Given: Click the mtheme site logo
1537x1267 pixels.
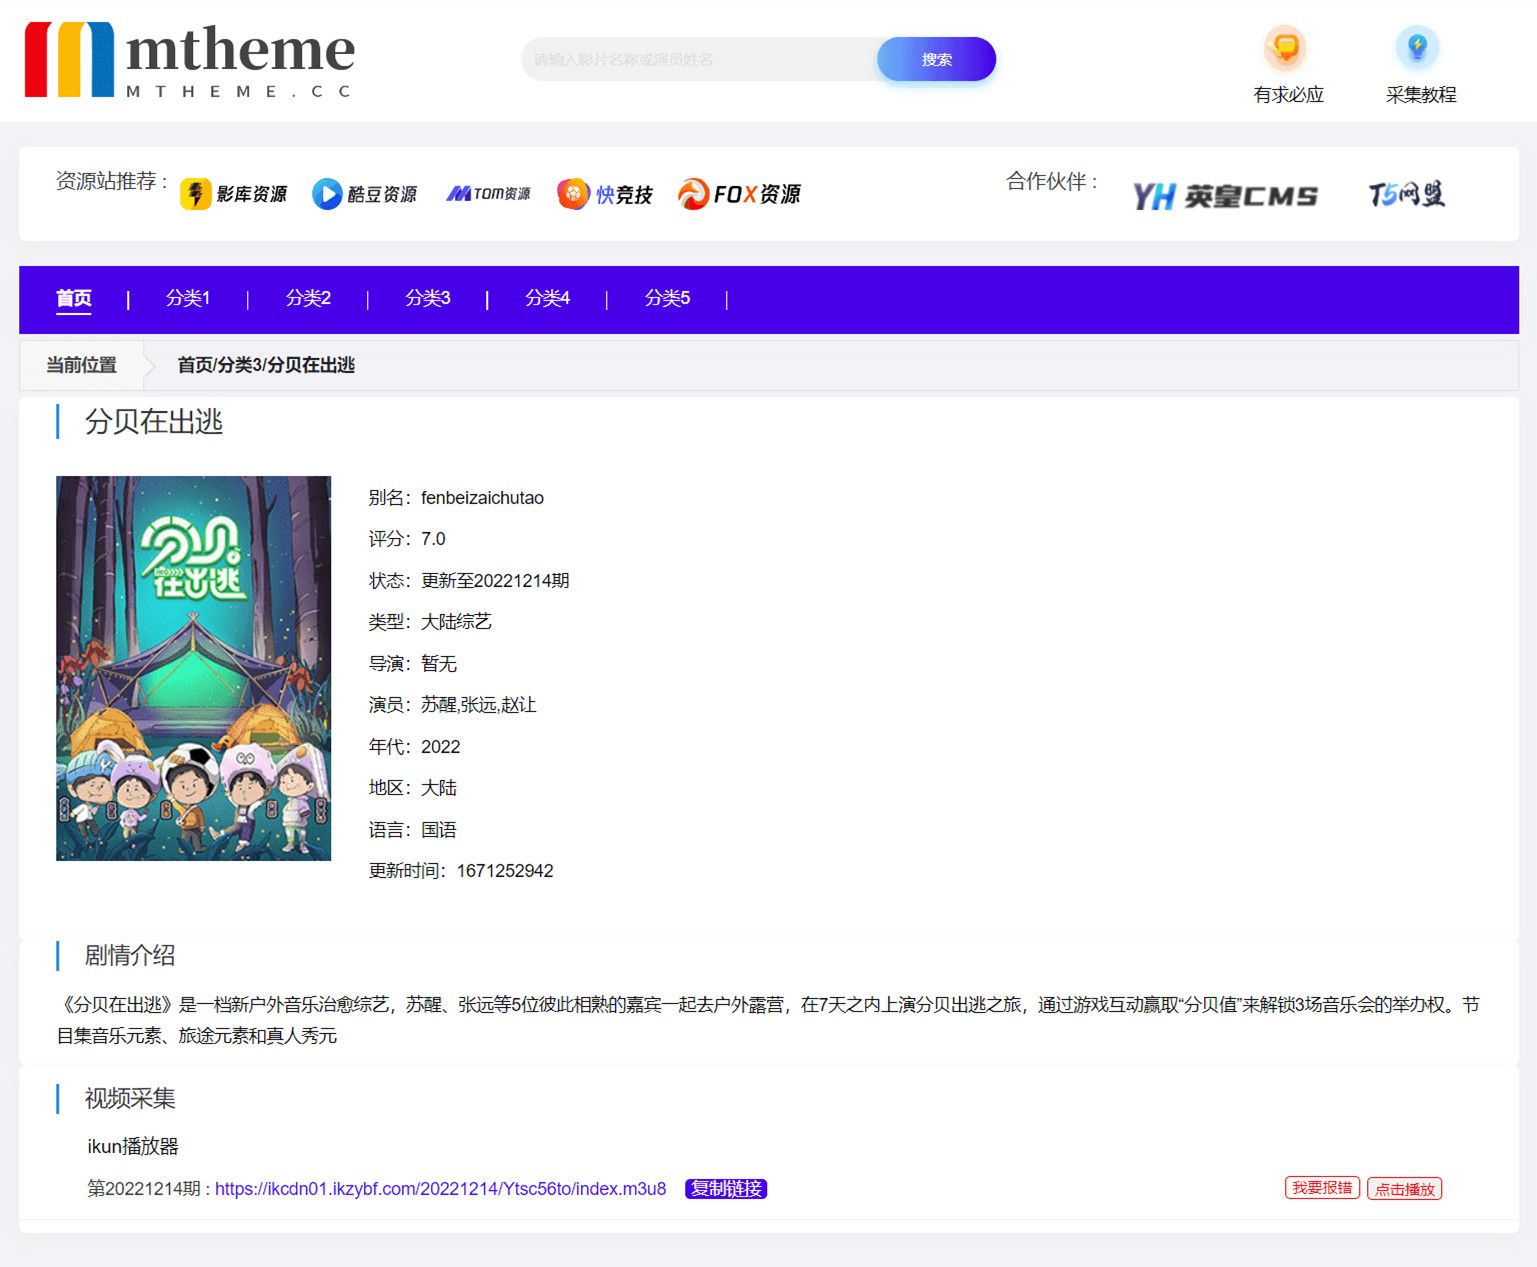Looking at the screenshot, I should (x=190, y=60).
